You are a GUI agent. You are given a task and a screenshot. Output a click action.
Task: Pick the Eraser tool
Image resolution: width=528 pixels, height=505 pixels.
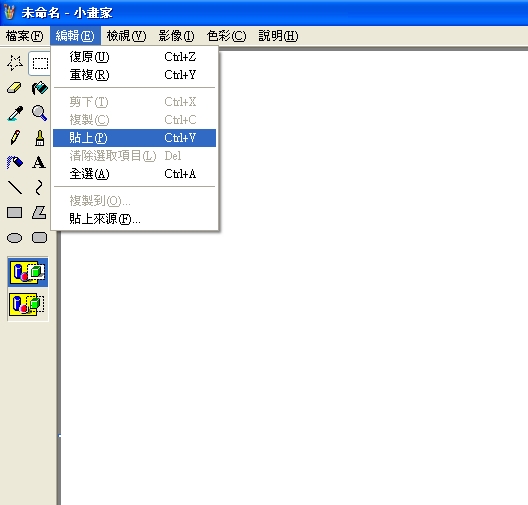pyautogui.click(x=15, y=88)
